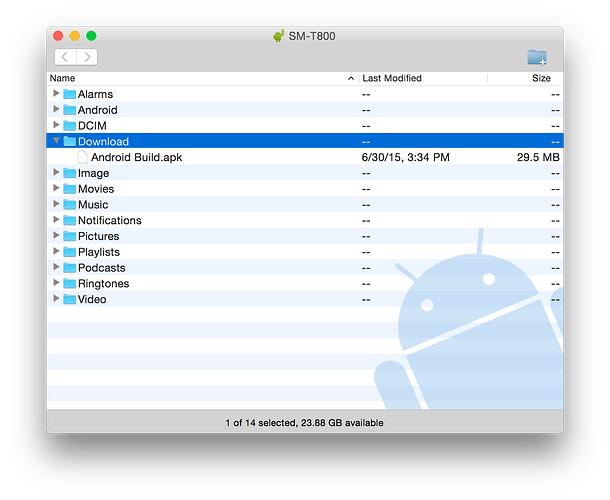610x500 pixels.
Task: Select the Podcasts folder name
Action: (102, 268)
